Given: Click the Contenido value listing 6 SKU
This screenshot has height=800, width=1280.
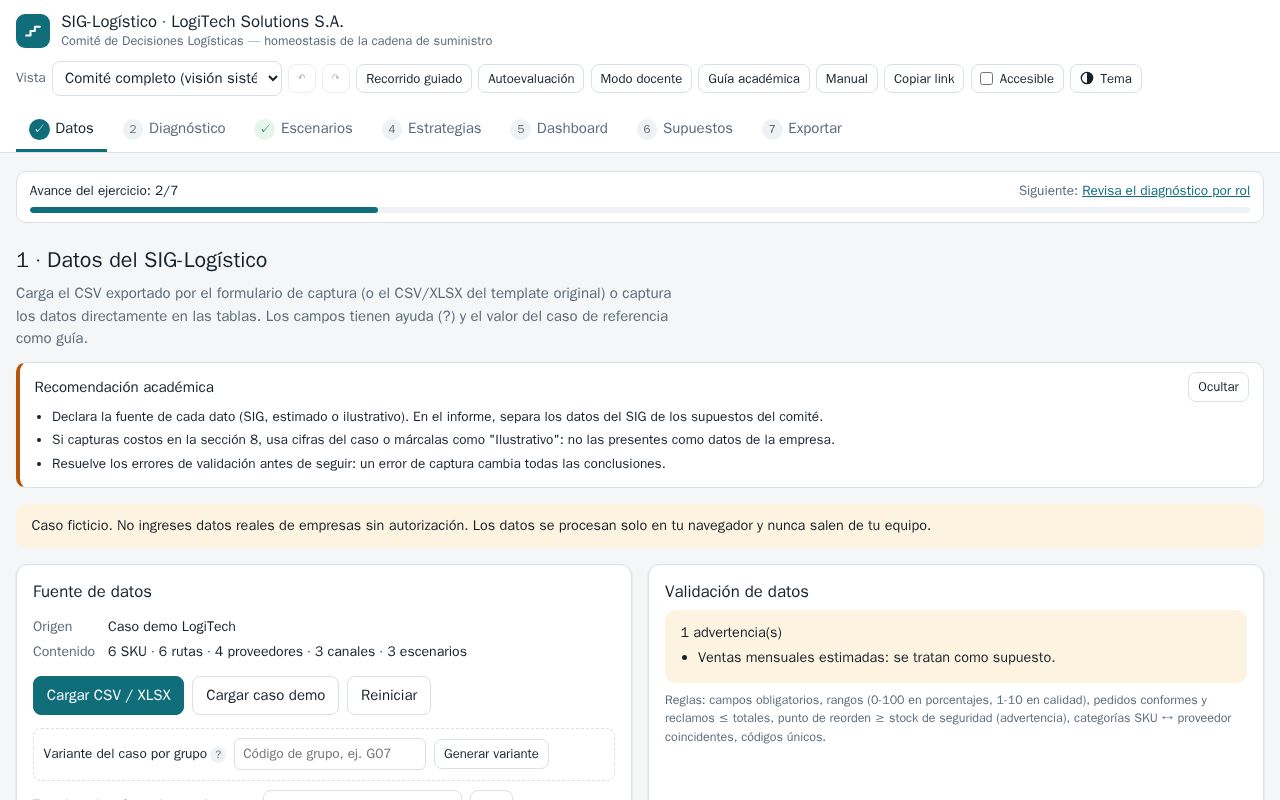Looking at the screenshot, I should (287, 652).
